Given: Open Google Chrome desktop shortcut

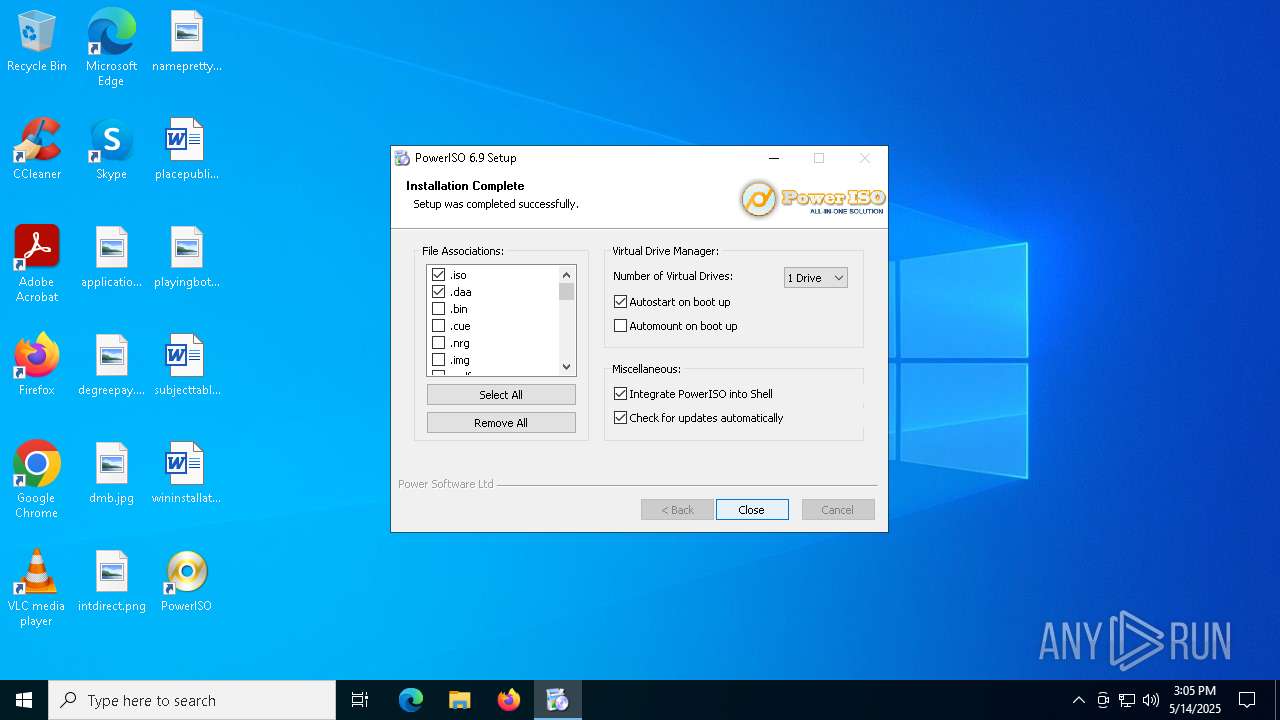Looking at the screenshot, I should (37, 480).
